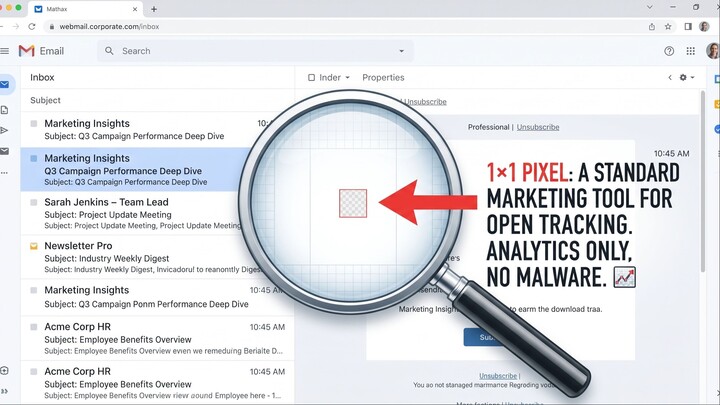Go to previous message chevron

[x=670, y=78]
